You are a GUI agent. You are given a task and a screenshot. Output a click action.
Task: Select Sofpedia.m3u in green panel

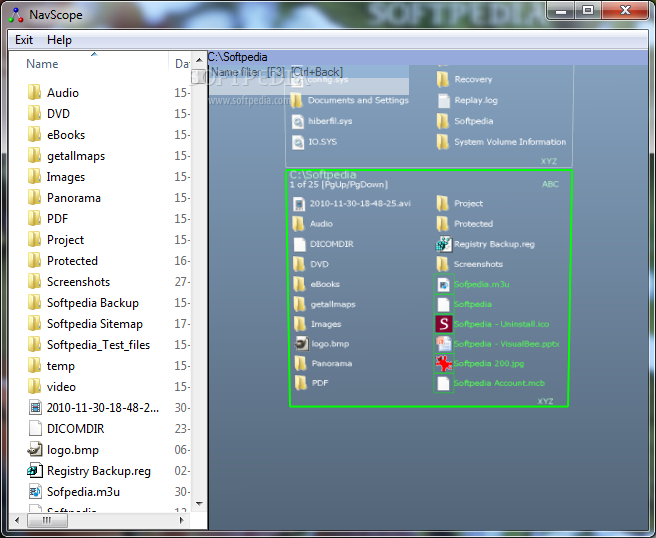472,284
